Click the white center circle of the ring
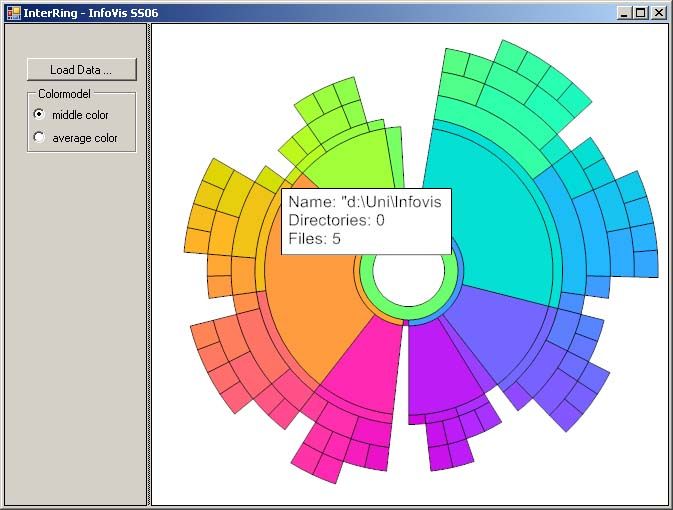This screenshot has height=510, width=673. click(409, 279)
